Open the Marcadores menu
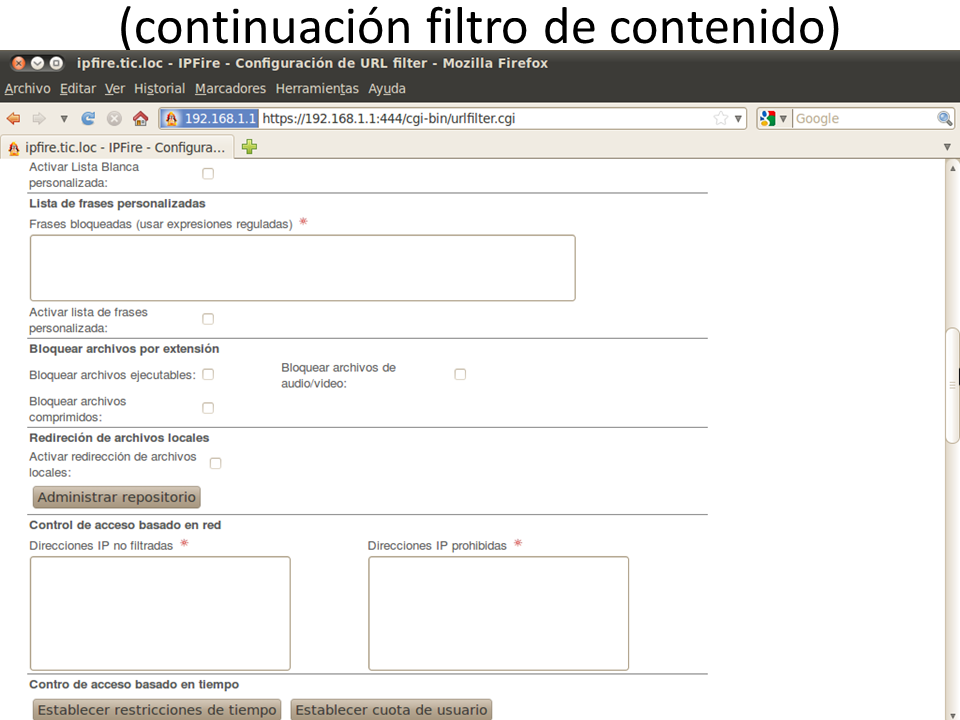 (230, 89)
